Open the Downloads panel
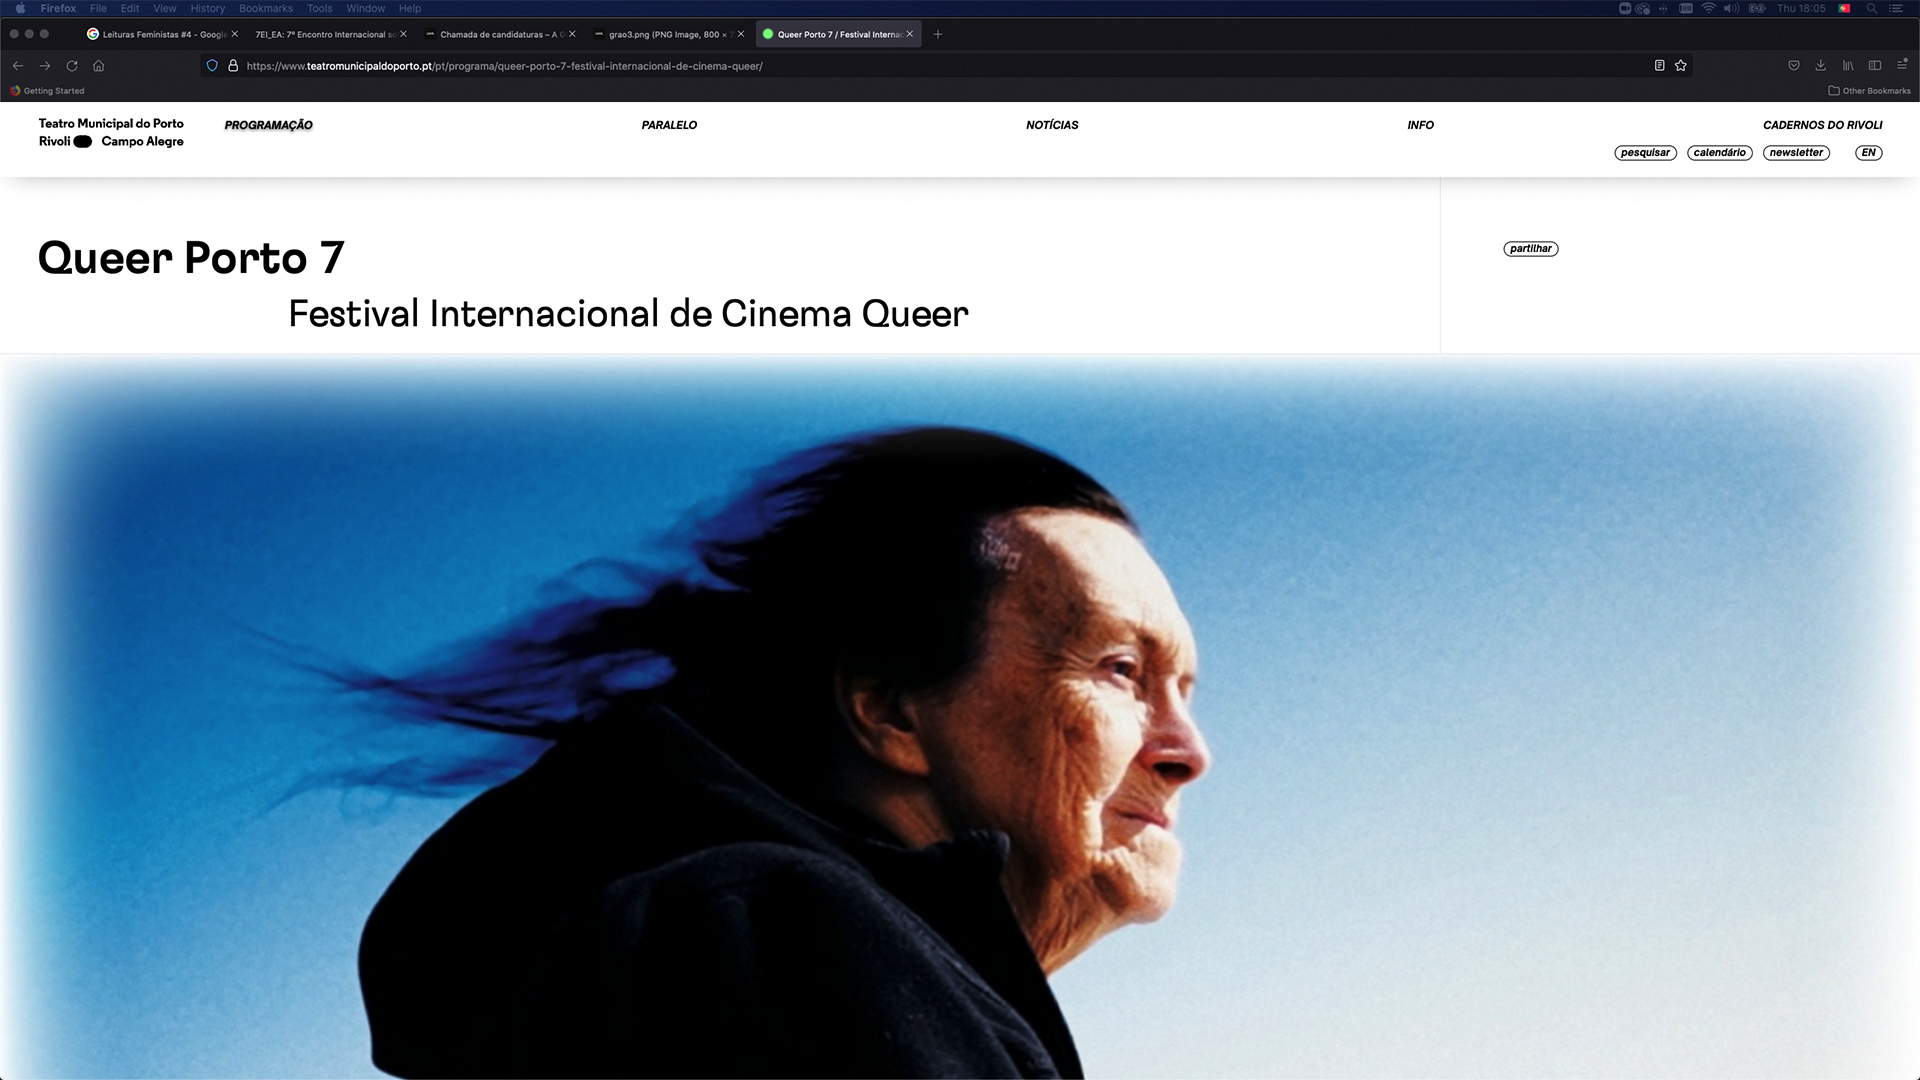Screen dimensions: 1920x1080 (1821, 66)
